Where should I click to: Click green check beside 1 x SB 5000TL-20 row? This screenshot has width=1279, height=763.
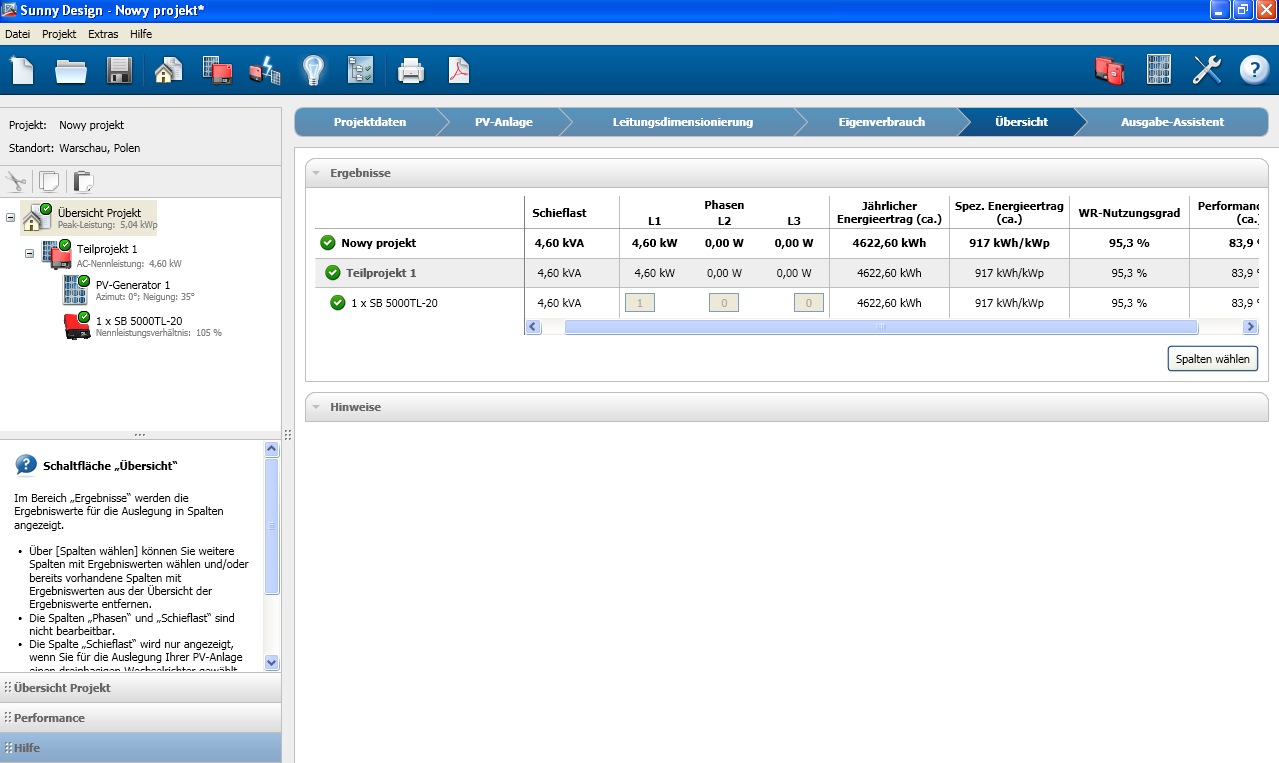tap(337, 302)
